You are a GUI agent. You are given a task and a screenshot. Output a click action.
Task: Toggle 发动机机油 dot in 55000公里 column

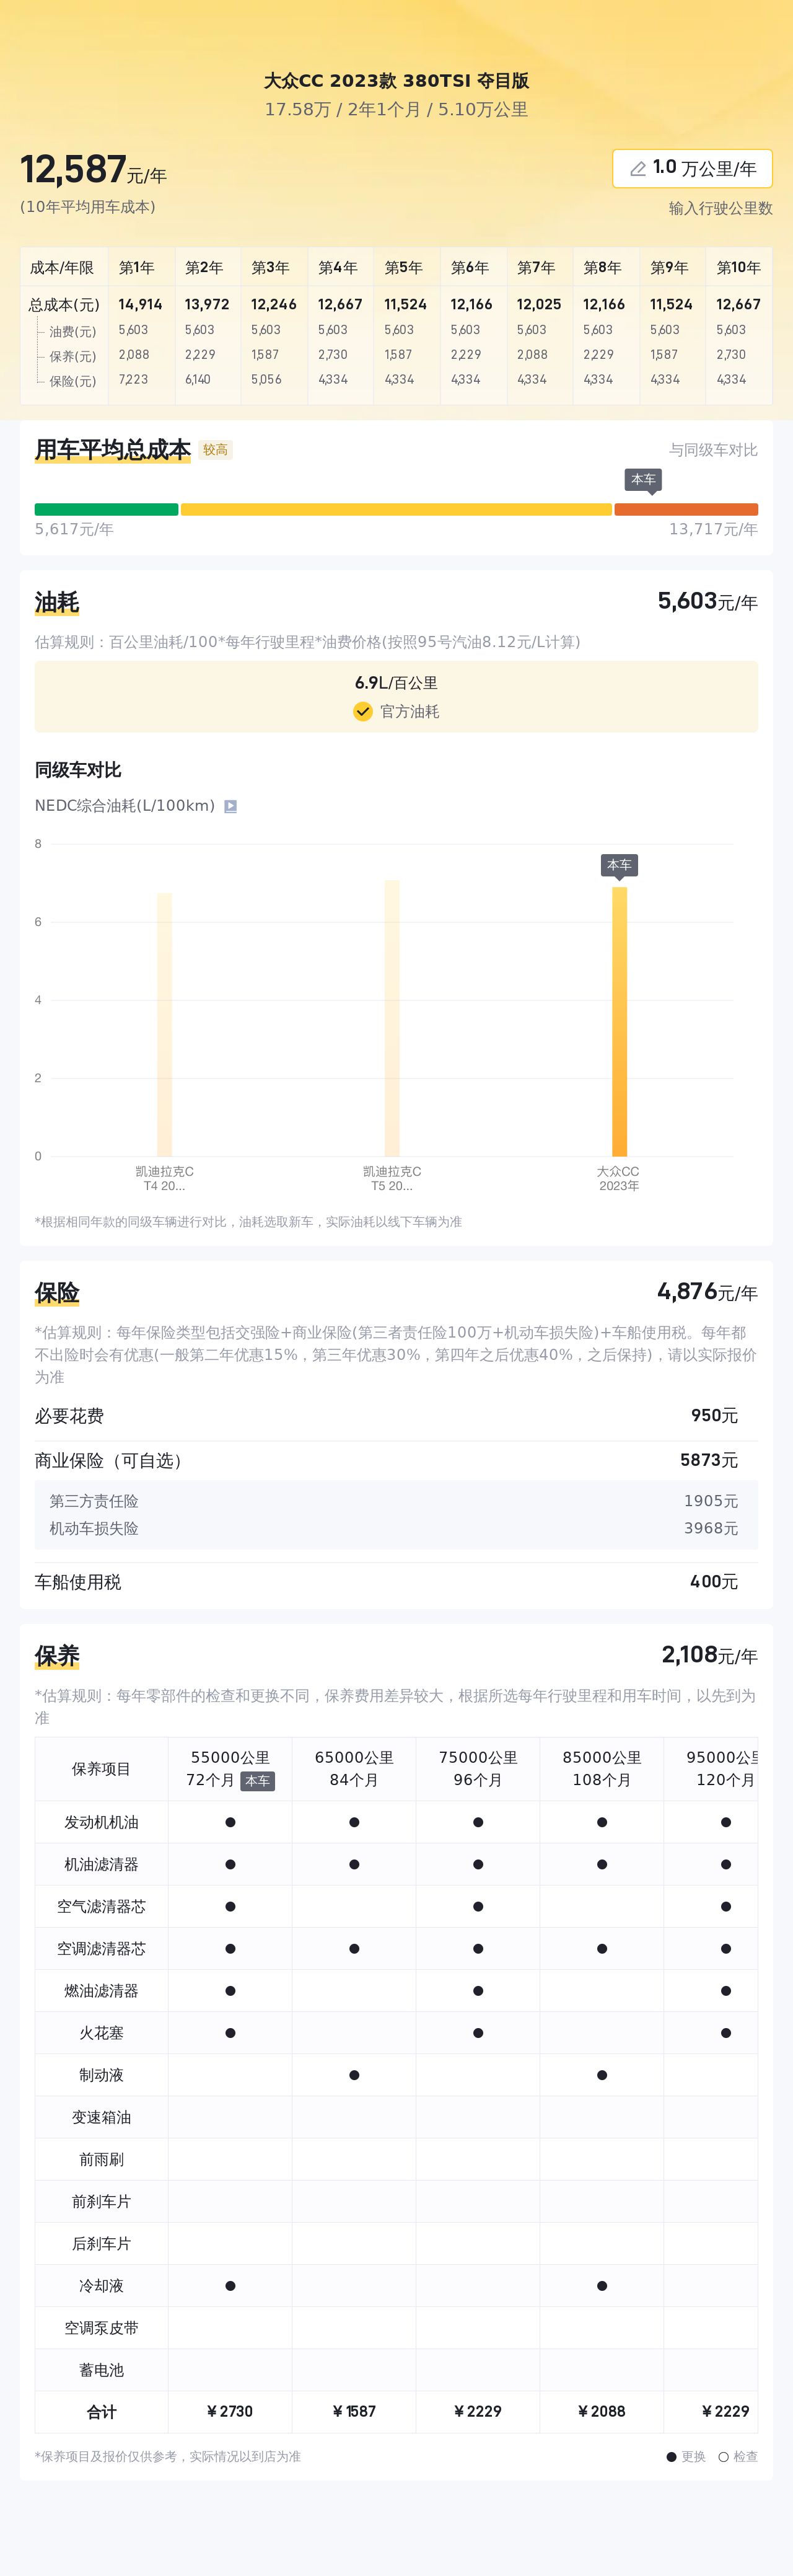tap(230, 1822)
